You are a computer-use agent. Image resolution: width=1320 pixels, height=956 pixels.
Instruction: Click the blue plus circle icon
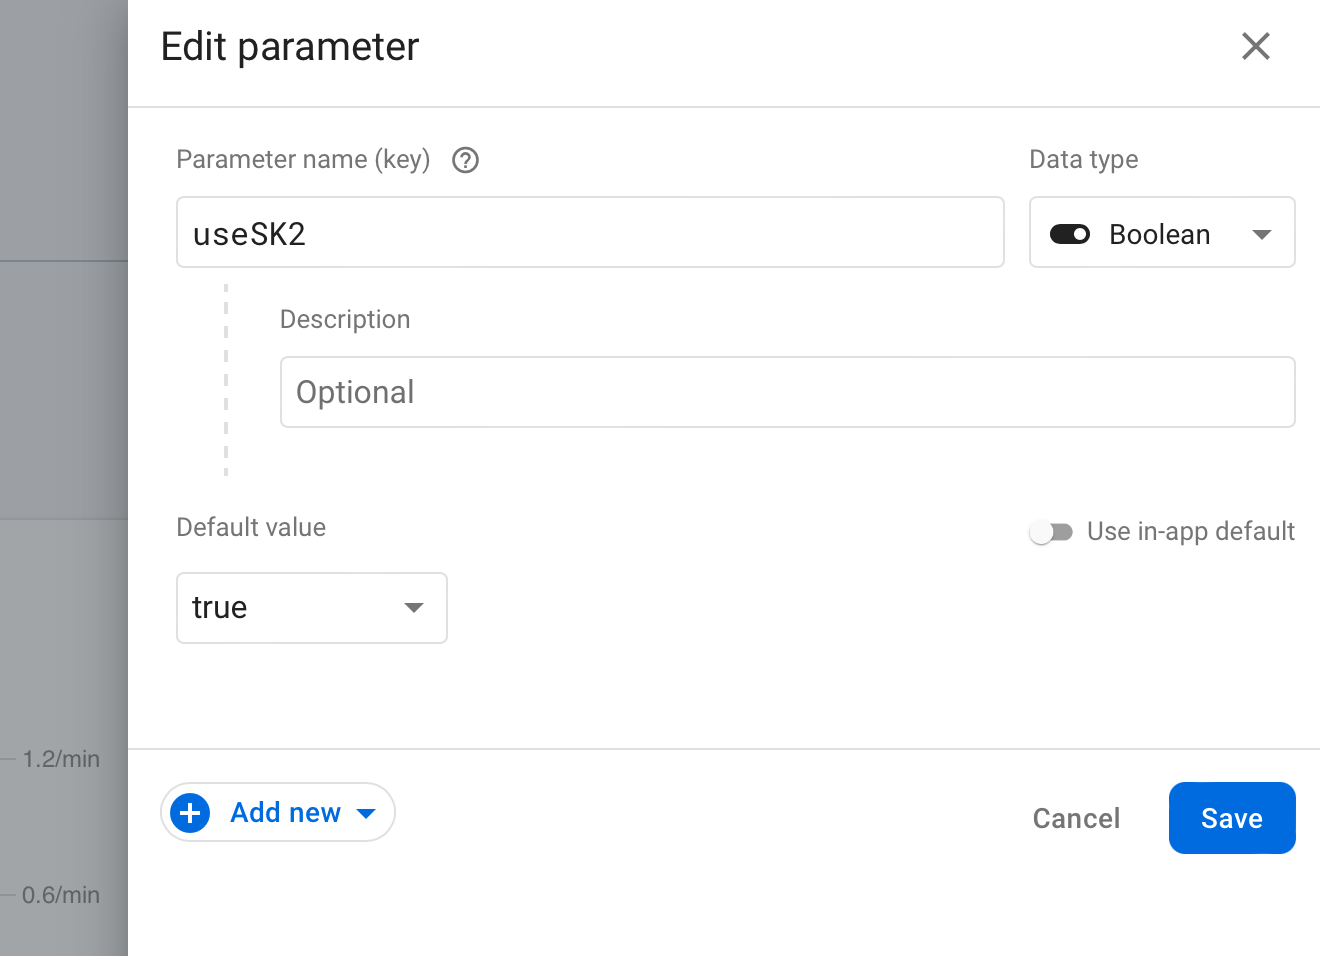click(190, 813)
